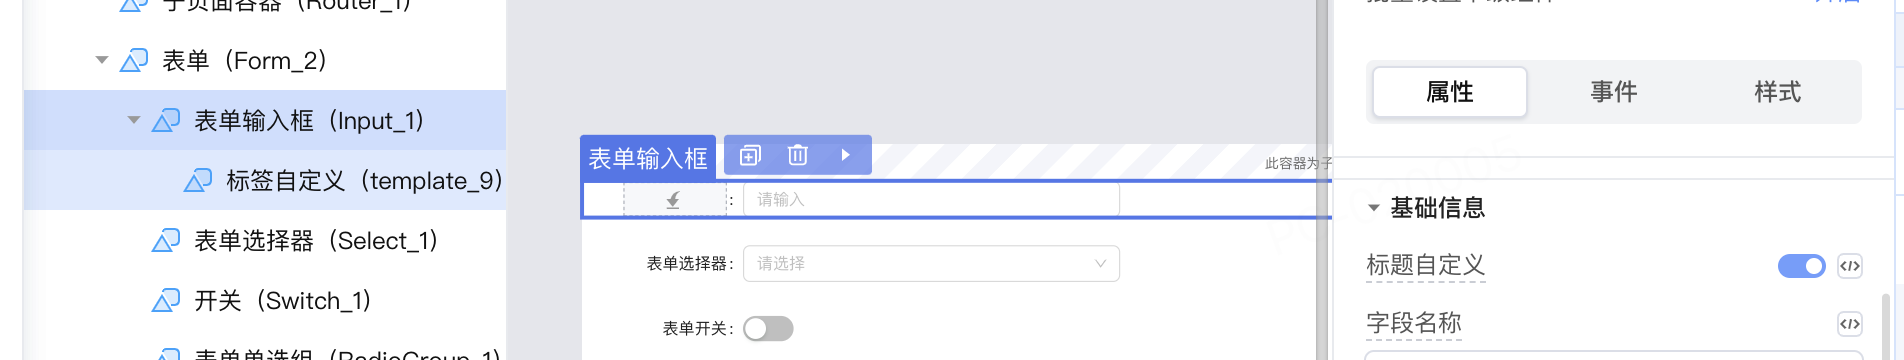Switch to the 事件 tab
This screenshot has width=1904, height=360.
[x=1614, y=92]
